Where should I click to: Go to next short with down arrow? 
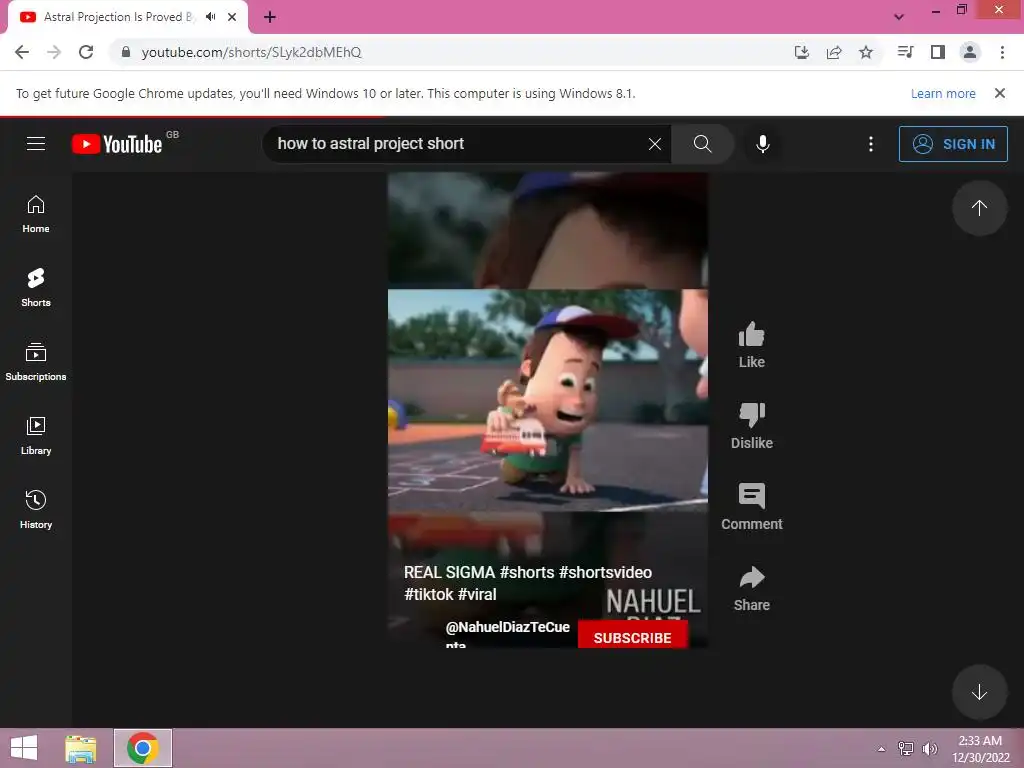pos(979,692)
